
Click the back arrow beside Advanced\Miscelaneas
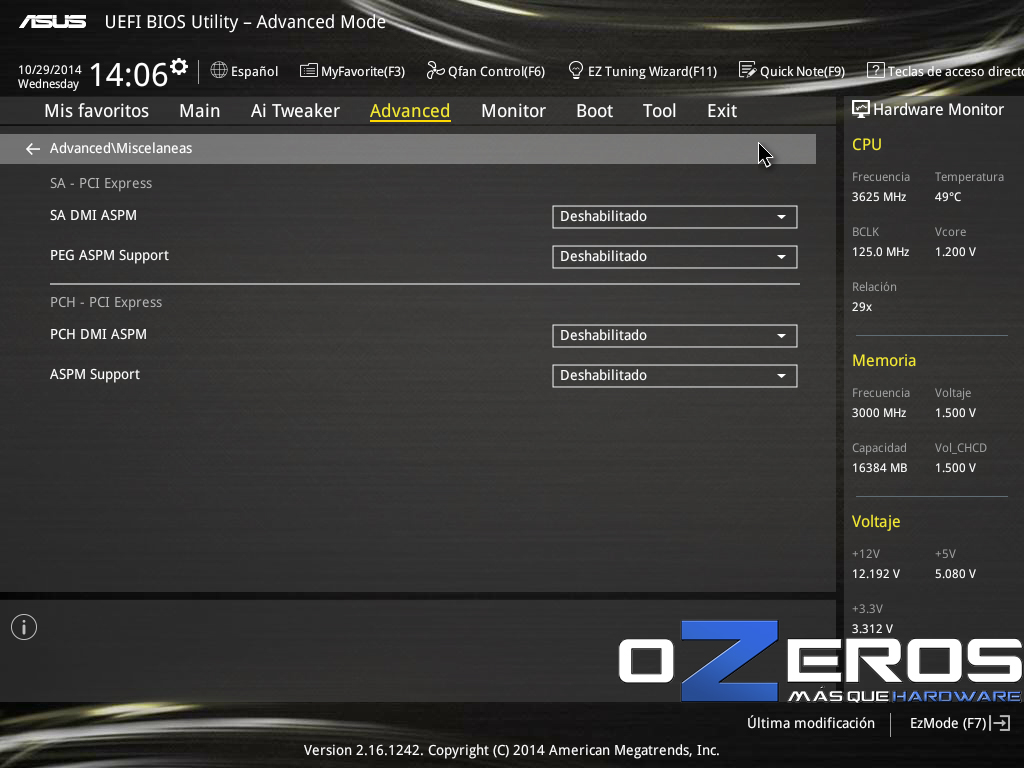[x=33, y=149]
